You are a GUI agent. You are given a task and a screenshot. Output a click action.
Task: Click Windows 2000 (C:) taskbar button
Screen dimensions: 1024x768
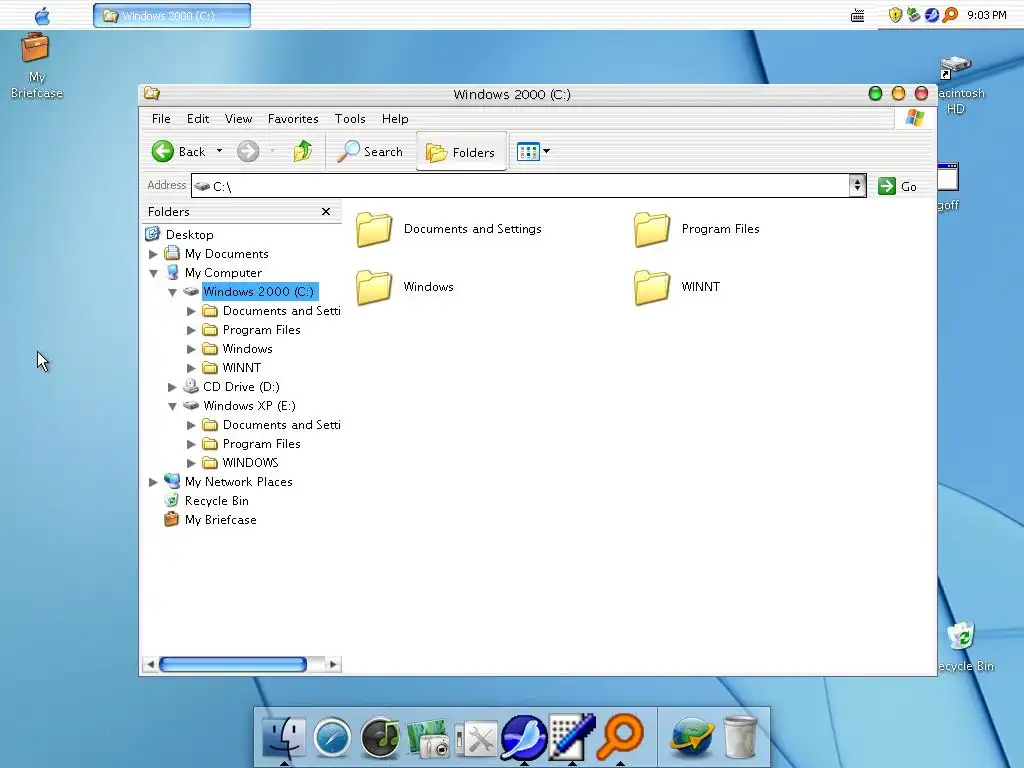click(x=172, y=16)
